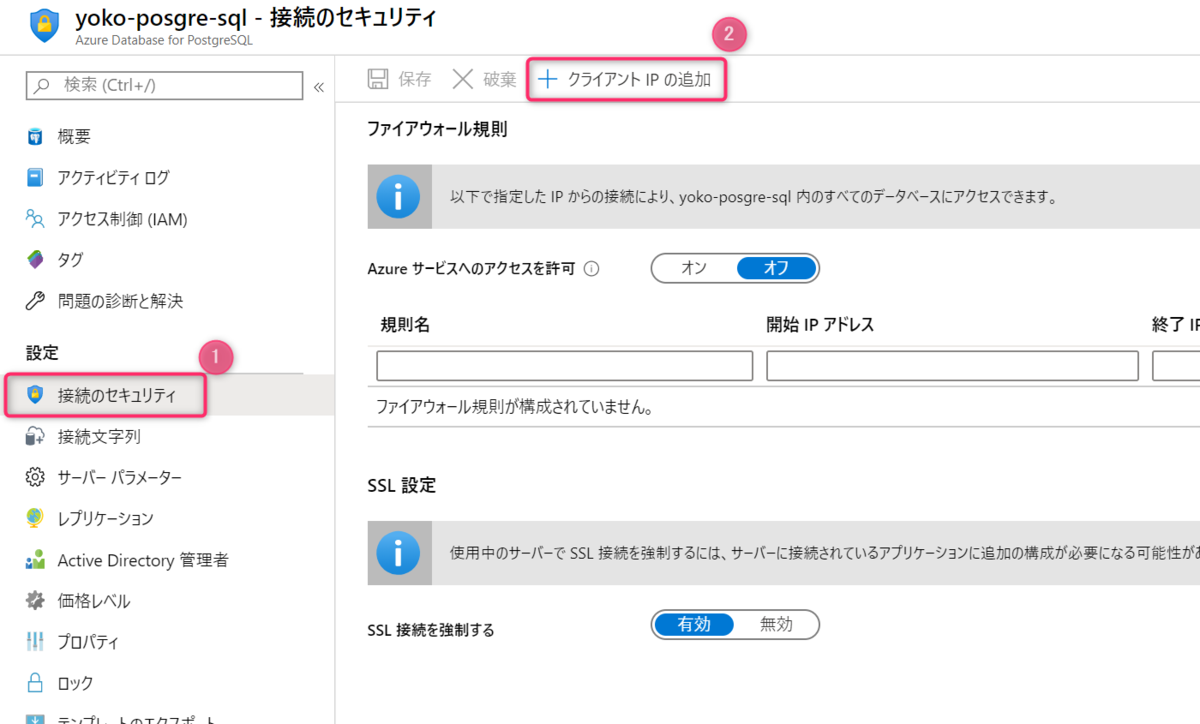Click the ファイアウォール規則 section heading
This screenshot has height=724, width=1200.
pyautogui.click(x=438, y=129)
